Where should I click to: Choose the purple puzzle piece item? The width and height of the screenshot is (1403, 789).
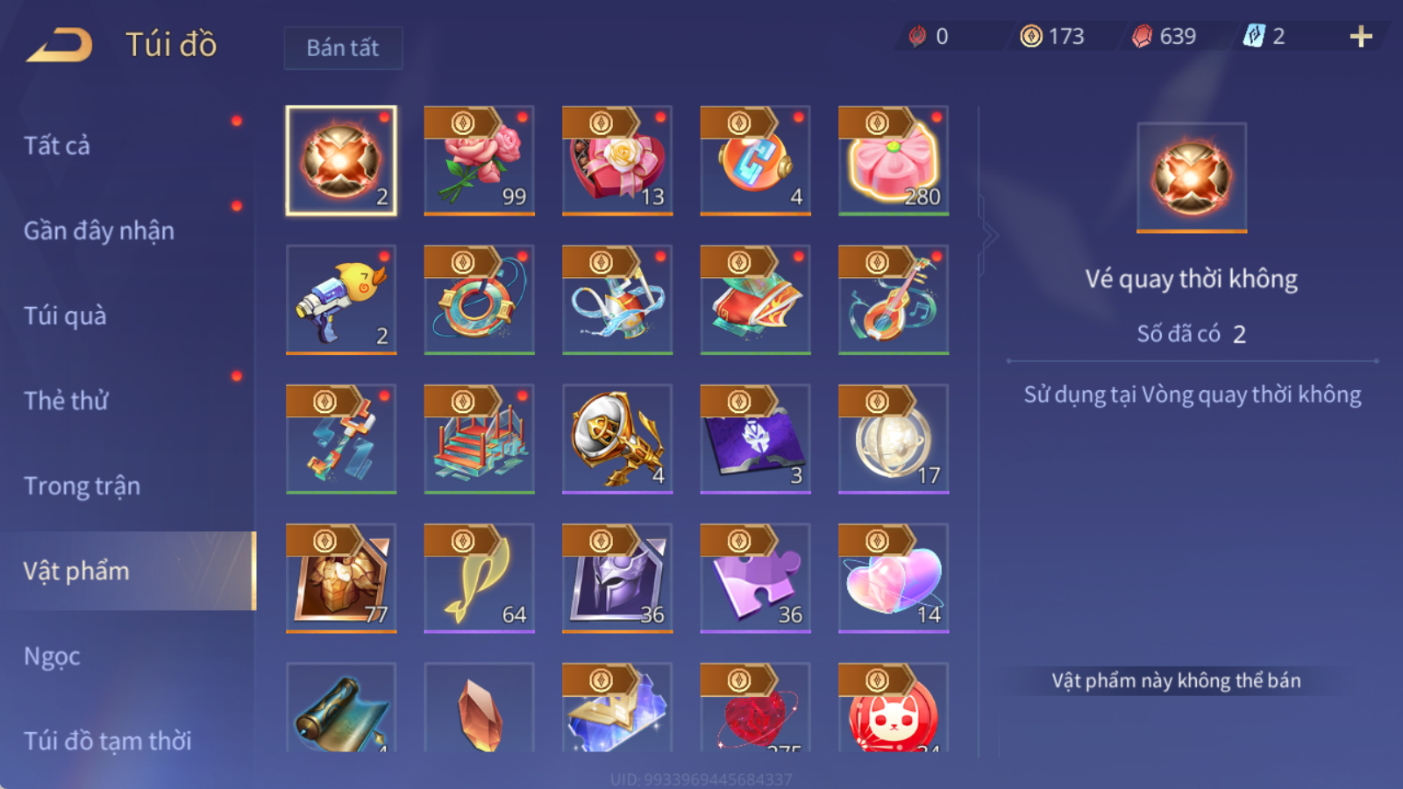(755, 577)
